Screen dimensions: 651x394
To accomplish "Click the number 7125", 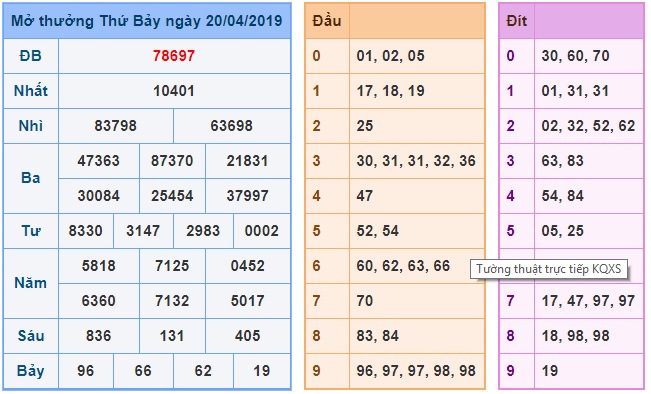I will 172,266.
